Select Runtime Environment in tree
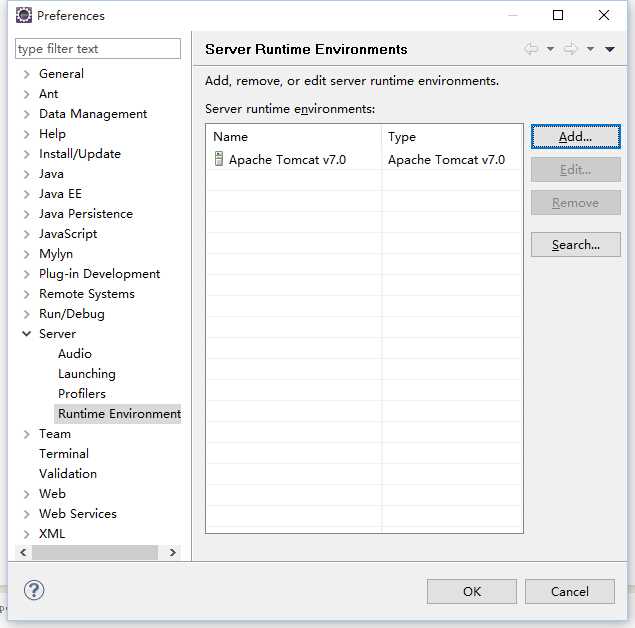The image size is (635, 628). (118, 413)
